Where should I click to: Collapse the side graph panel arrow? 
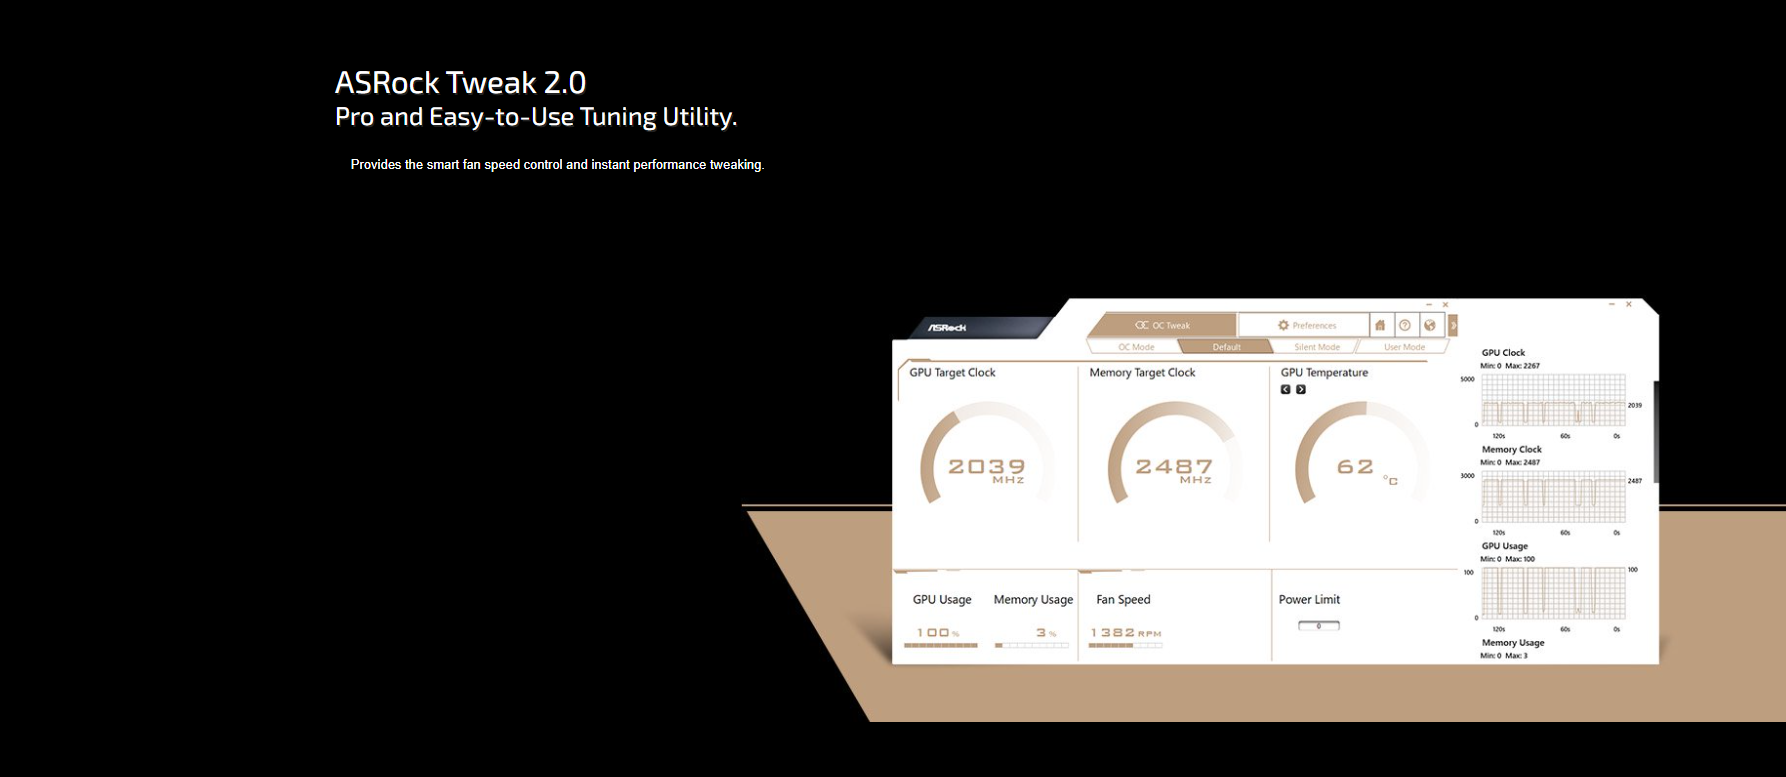(1453, 326)
